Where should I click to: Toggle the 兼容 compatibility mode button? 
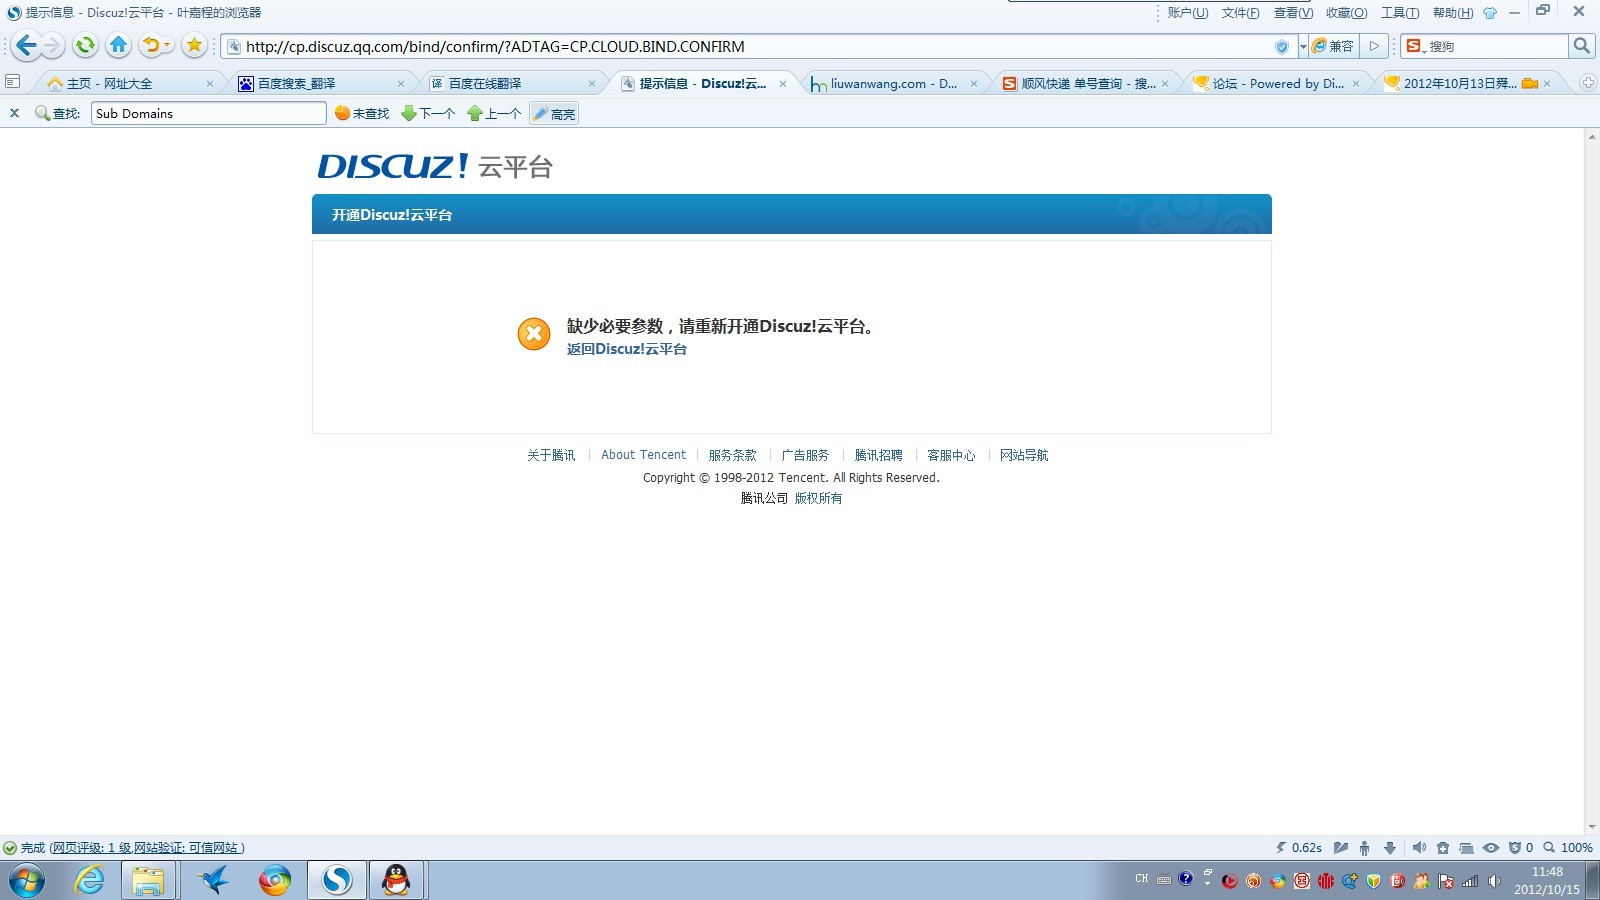click(1333, 46)
